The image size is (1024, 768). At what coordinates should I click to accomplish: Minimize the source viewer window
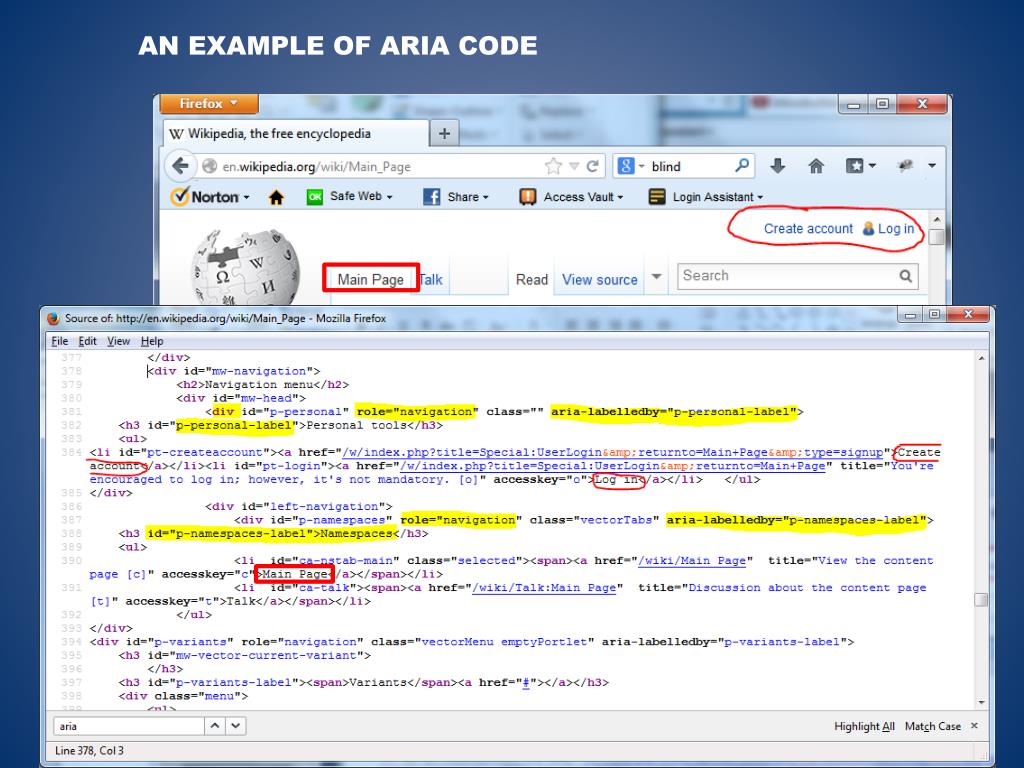point(911,315)
